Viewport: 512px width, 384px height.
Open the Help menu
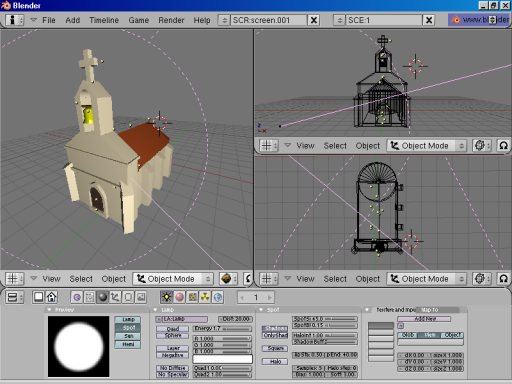(x=202, y=20)
